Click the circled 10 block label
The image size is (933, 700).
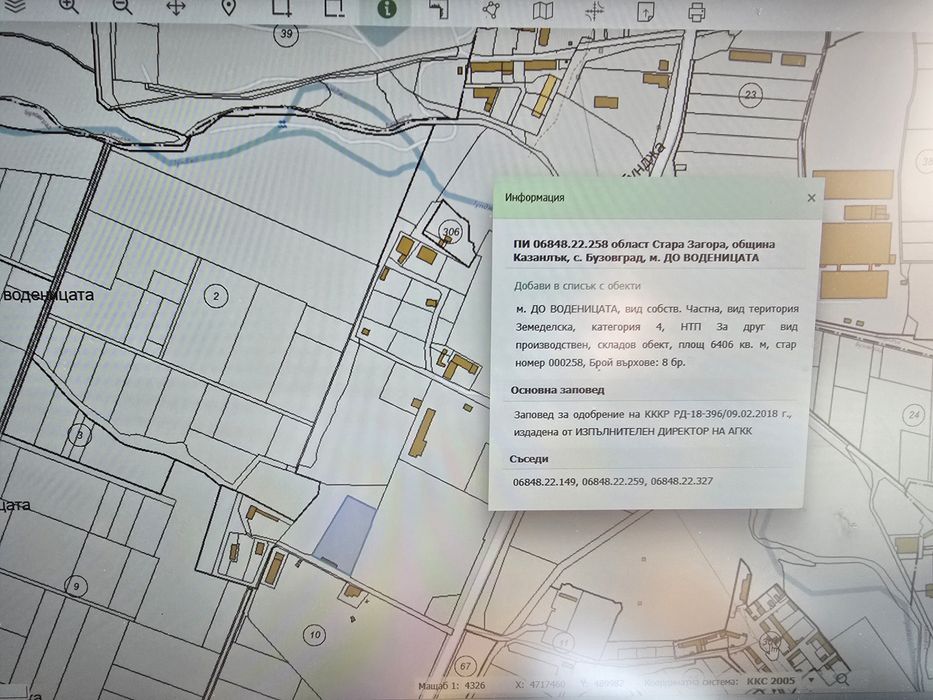tap(315, 635)
